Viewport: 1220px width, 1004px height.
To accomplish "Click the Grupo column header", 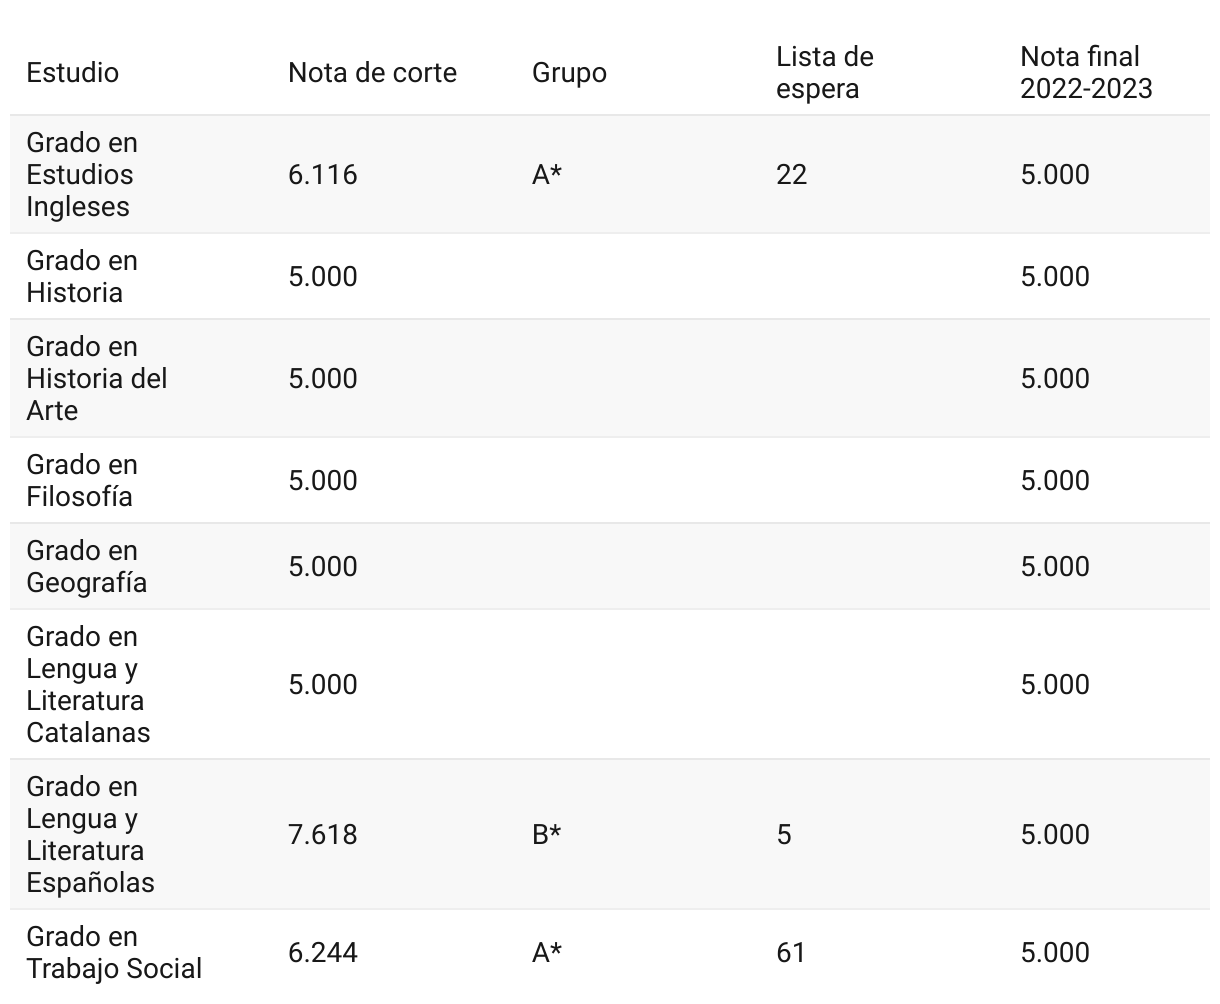I will pos(569,73).
